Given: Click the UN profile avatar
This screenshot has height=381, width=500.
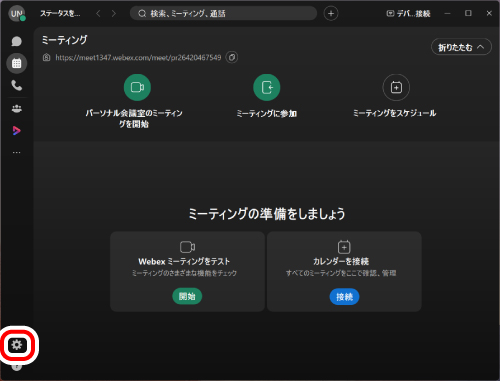Looking at the screenshot, I should 16,14.
